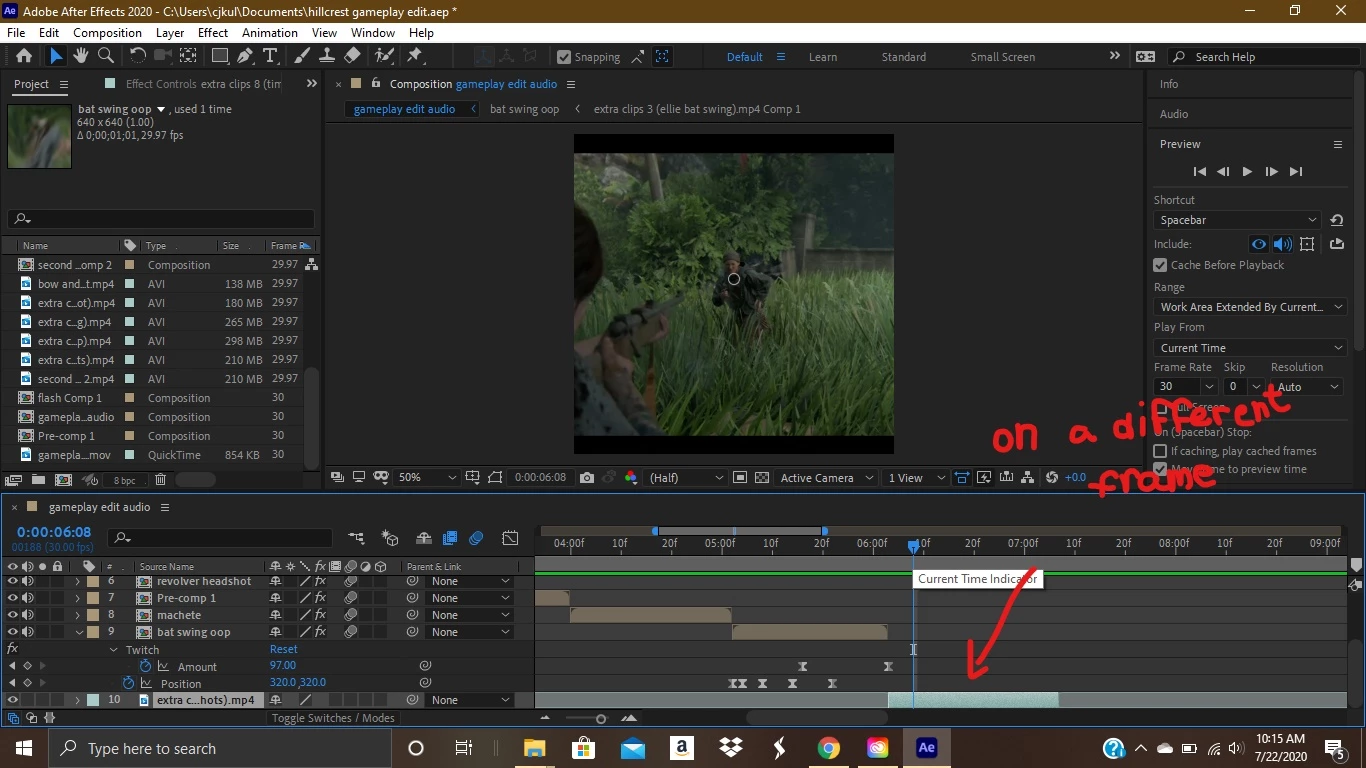The width and height of the screenshot is (1366, 768).
Task: Create new composition in Project panel
Action: tap(63, 481)
